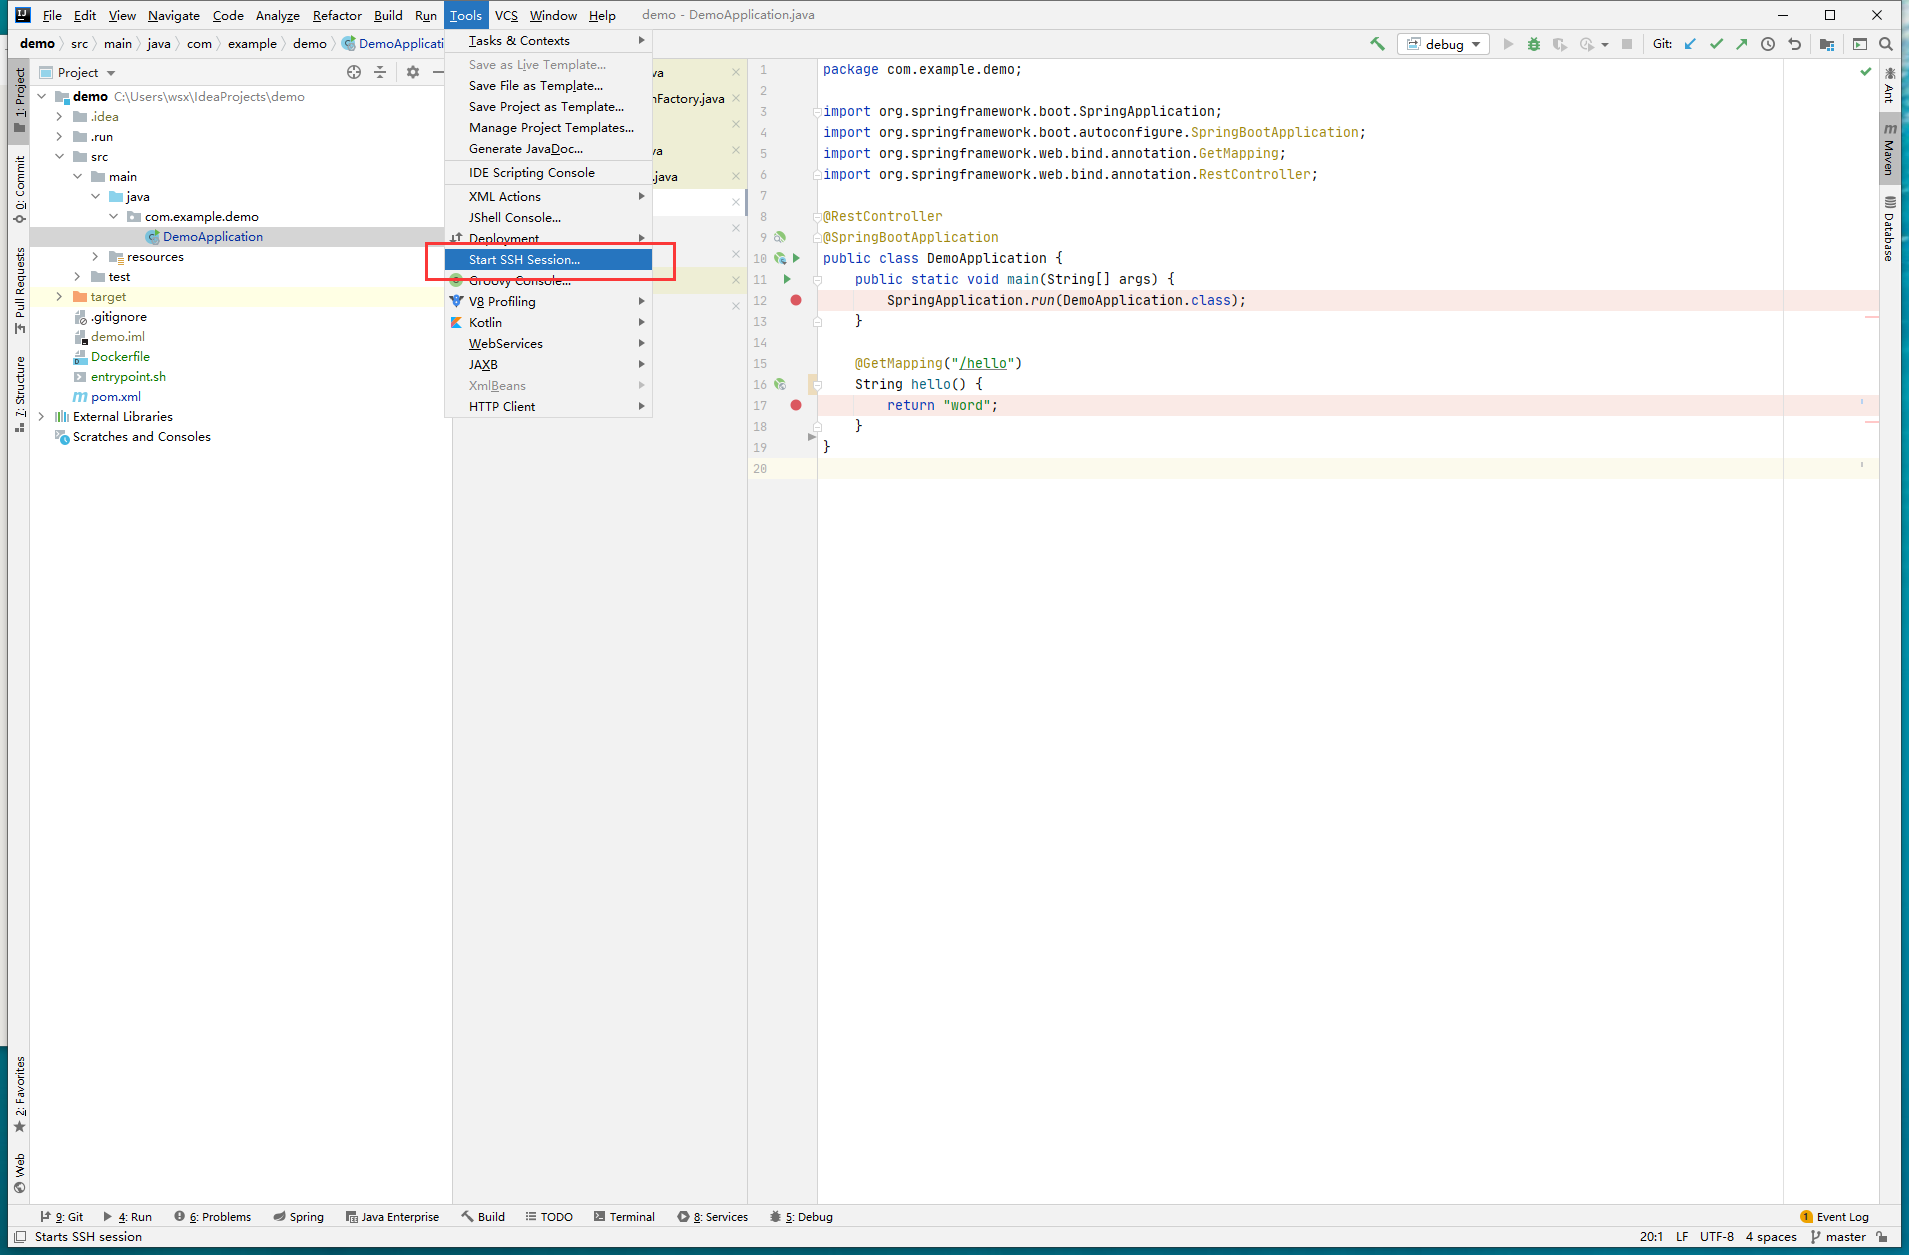
Task: Click the Git Rollback icon
Action: (1794, 44)
